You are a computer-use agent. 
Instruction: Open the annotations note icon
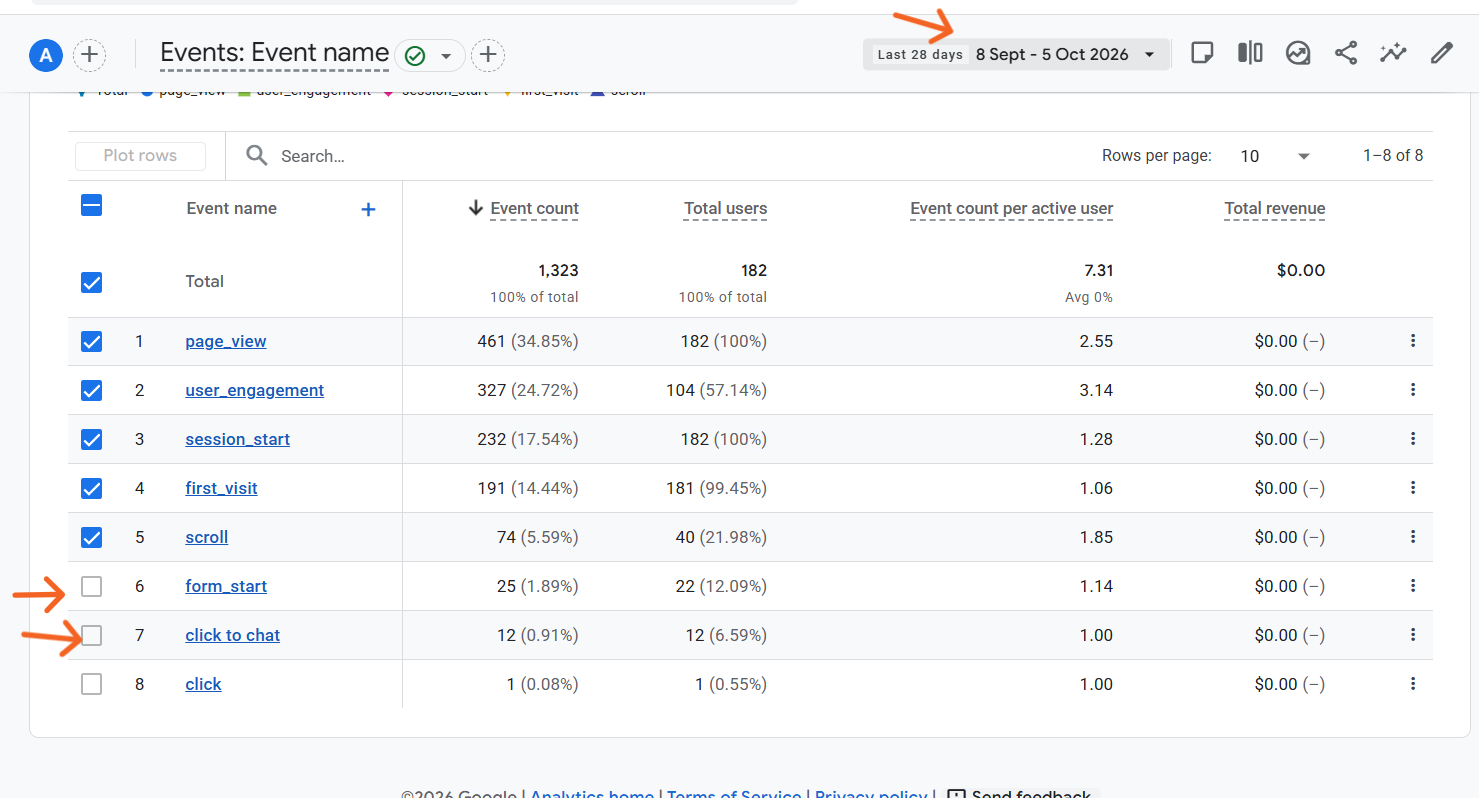tap(1202, 53)
